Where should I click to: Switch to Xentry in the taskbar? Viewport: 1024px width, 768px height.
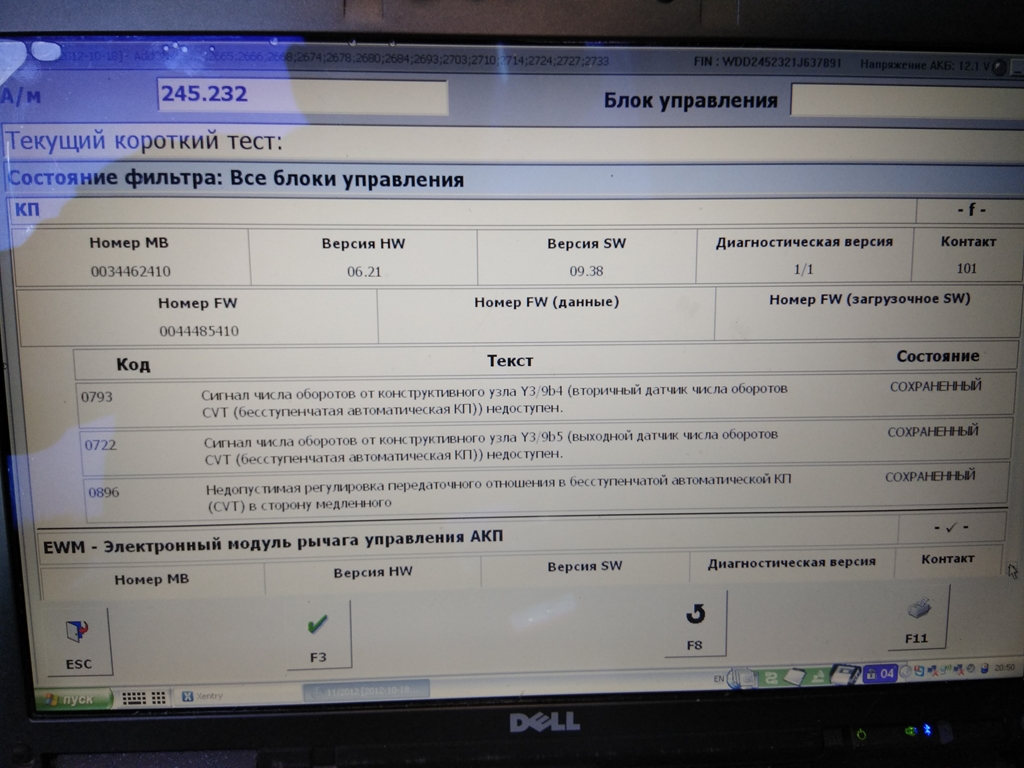[x=203, y=696]
